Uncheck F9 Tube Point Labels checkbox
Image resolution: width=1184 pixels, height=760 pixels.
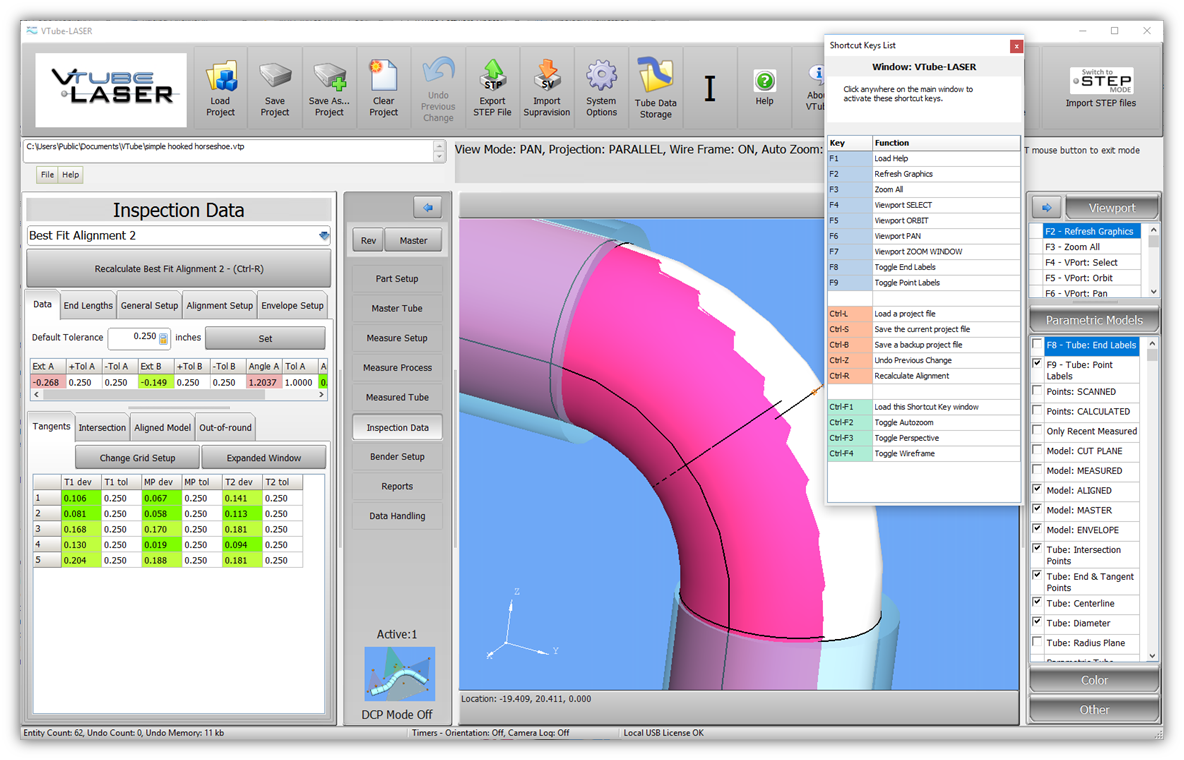point(1038,363)
